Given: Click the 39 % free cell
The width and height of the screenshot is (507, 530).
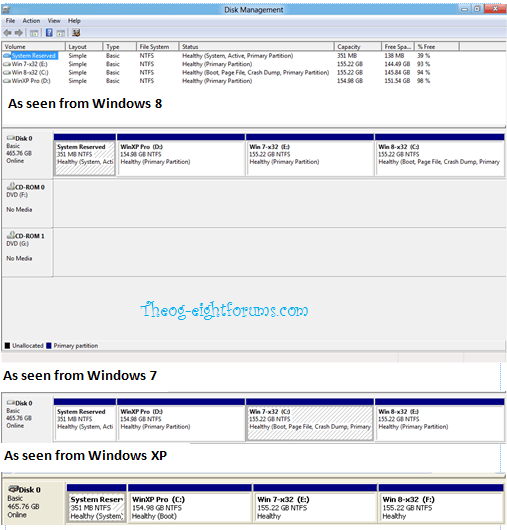Looking at the screenshot, I should point(424,56).
